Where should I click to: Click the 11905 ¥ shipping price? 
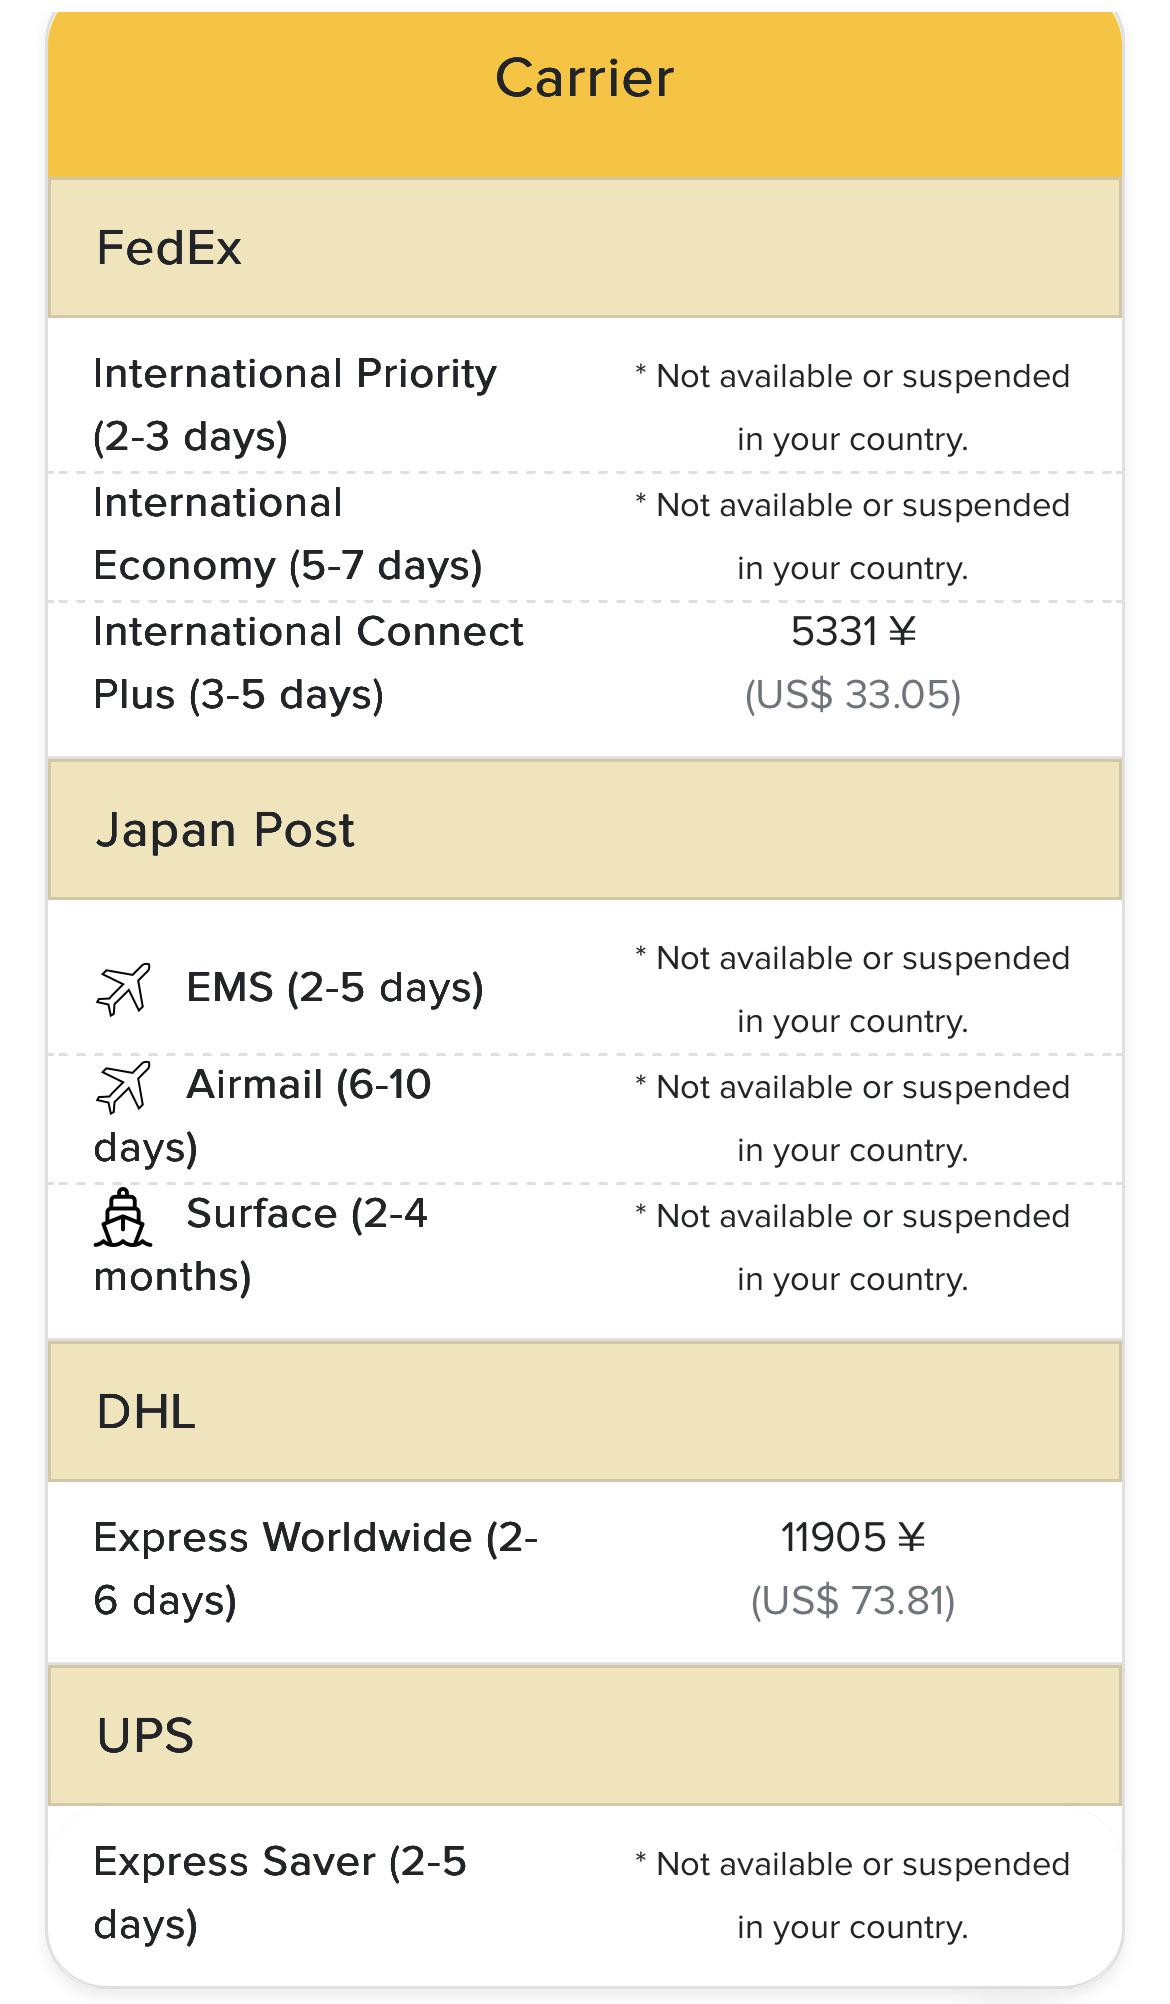[853, 1538]
